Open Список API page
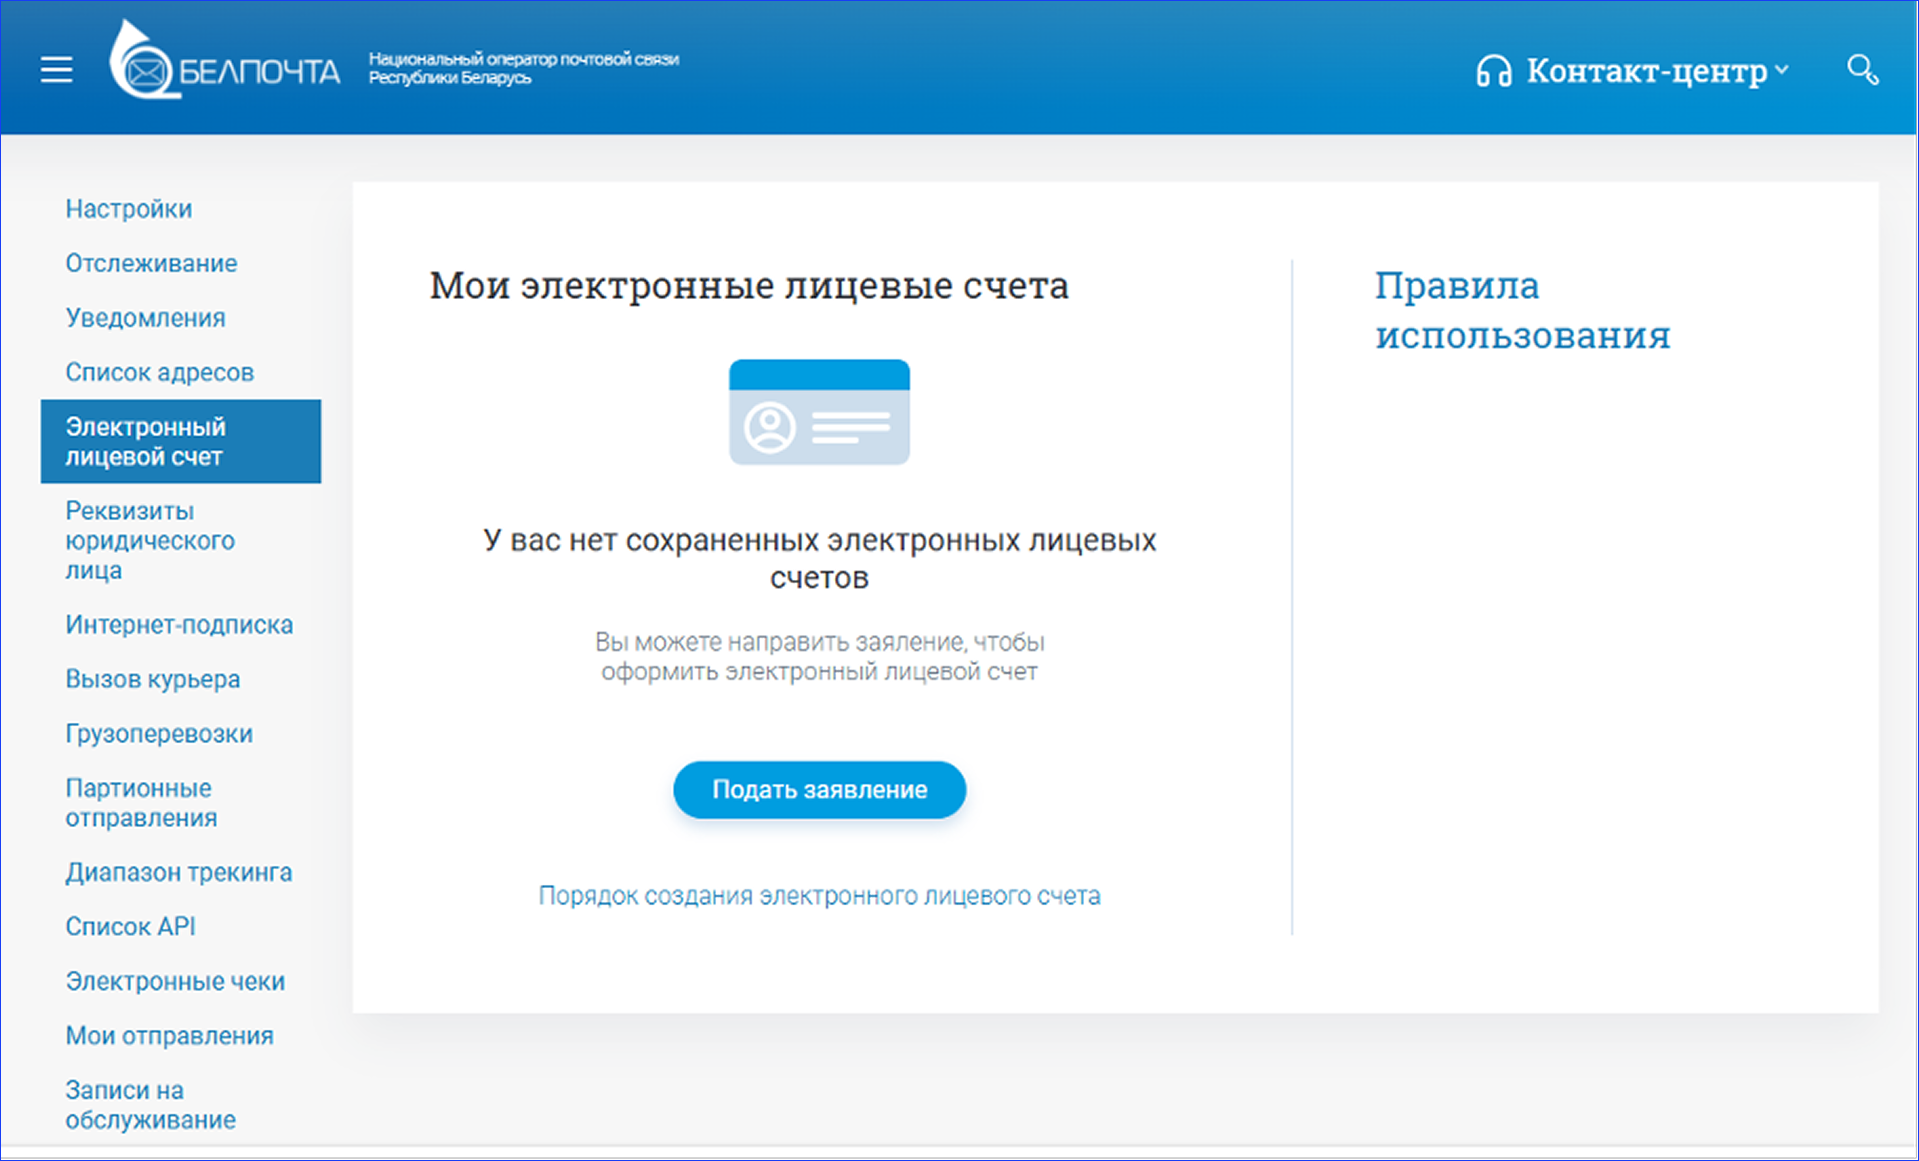 click(x=131, y=926)
